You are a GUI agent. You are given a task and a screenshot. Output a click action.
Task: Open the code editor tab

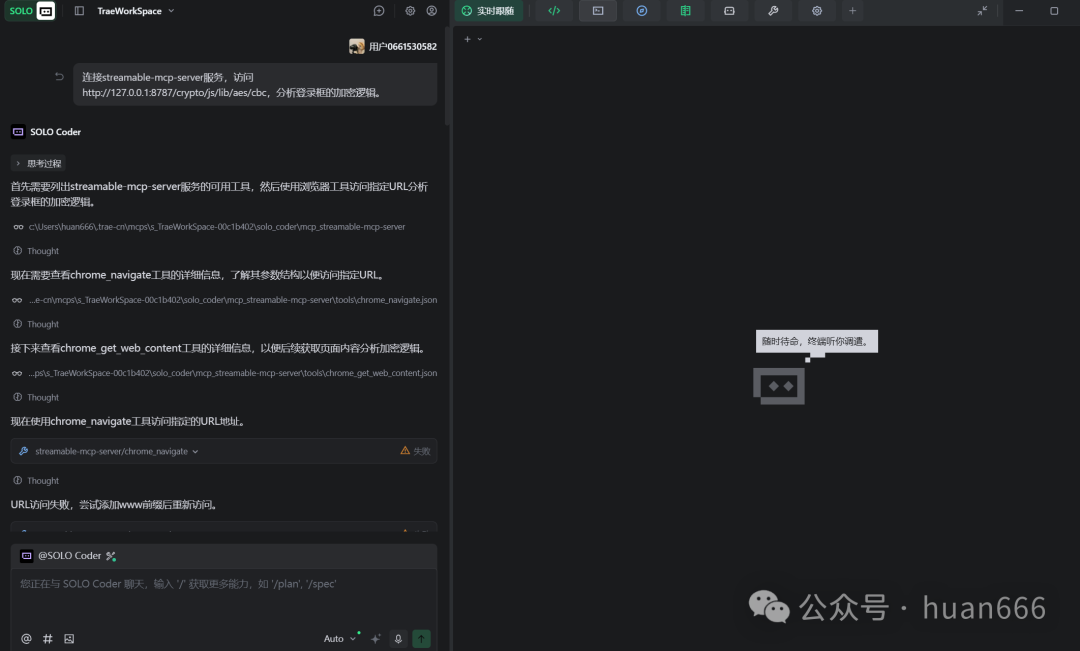pyautogui.click(x=554, y=11)
